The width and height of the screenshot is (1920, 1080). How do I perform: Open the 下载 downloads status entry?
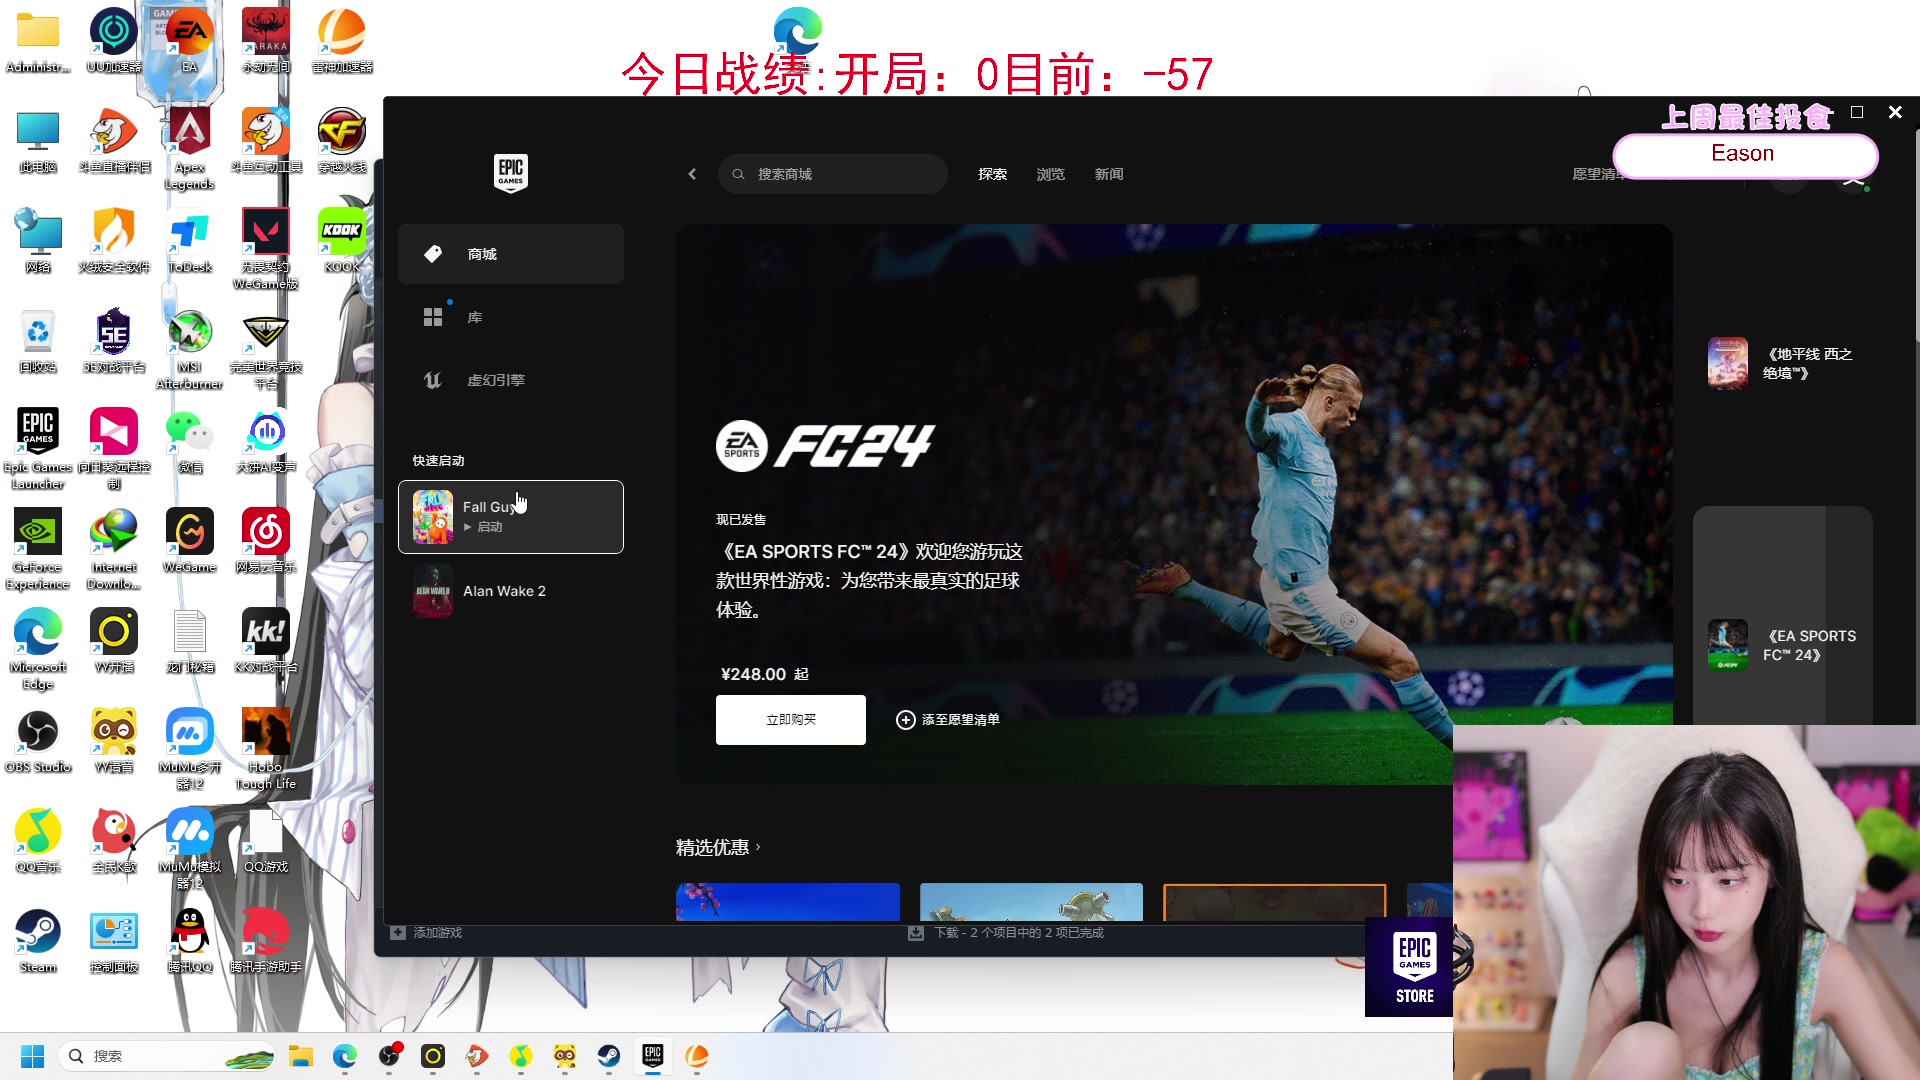click(x=1005, y=932)
